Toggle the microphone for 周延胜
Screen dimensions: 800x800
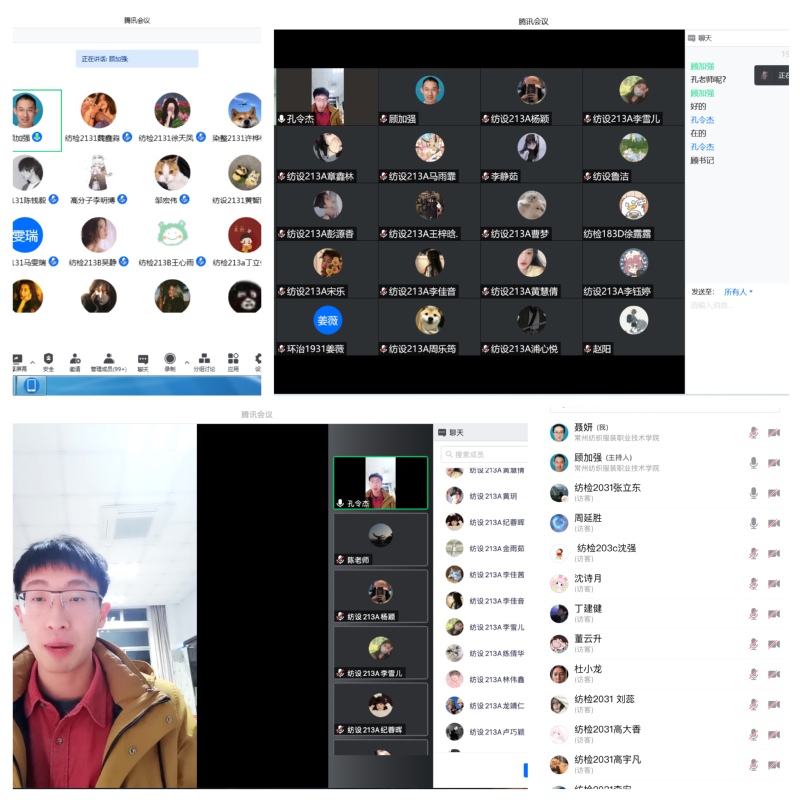[754, 523]
